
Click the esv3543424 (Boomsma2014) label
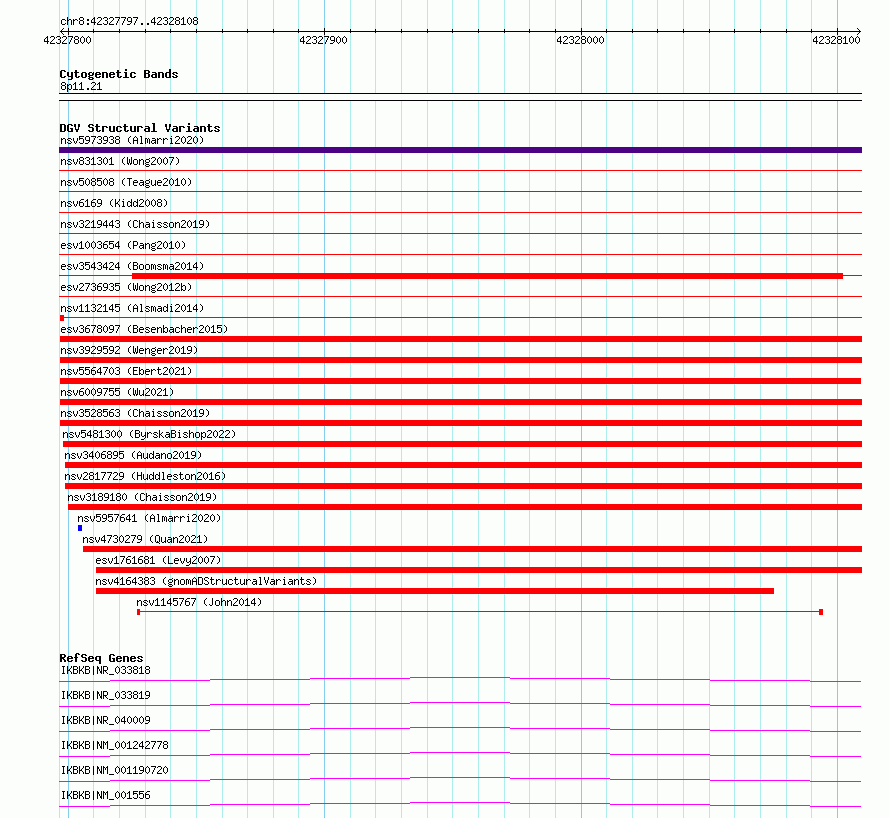132,266
